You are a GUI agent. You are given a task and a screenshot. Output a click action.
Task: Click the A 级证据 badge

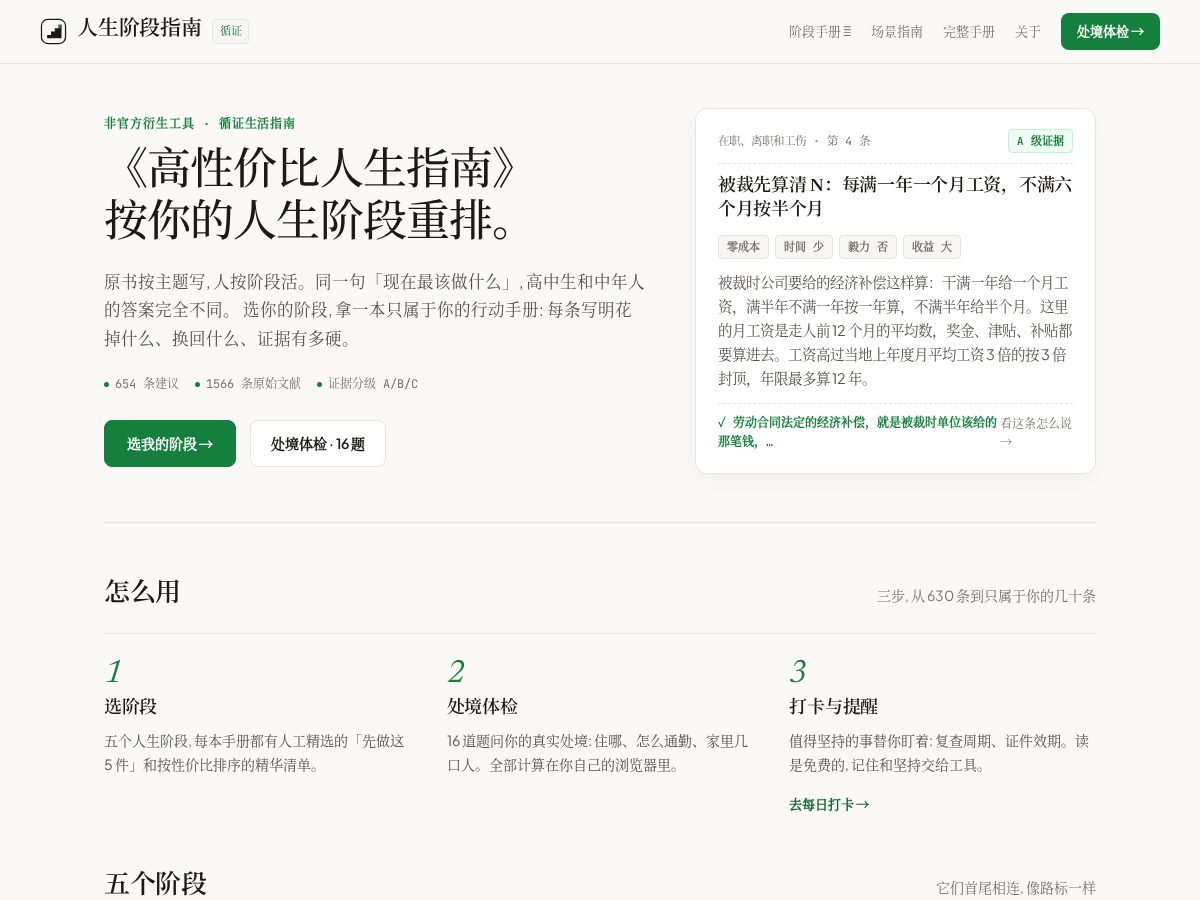[1040, 141]
